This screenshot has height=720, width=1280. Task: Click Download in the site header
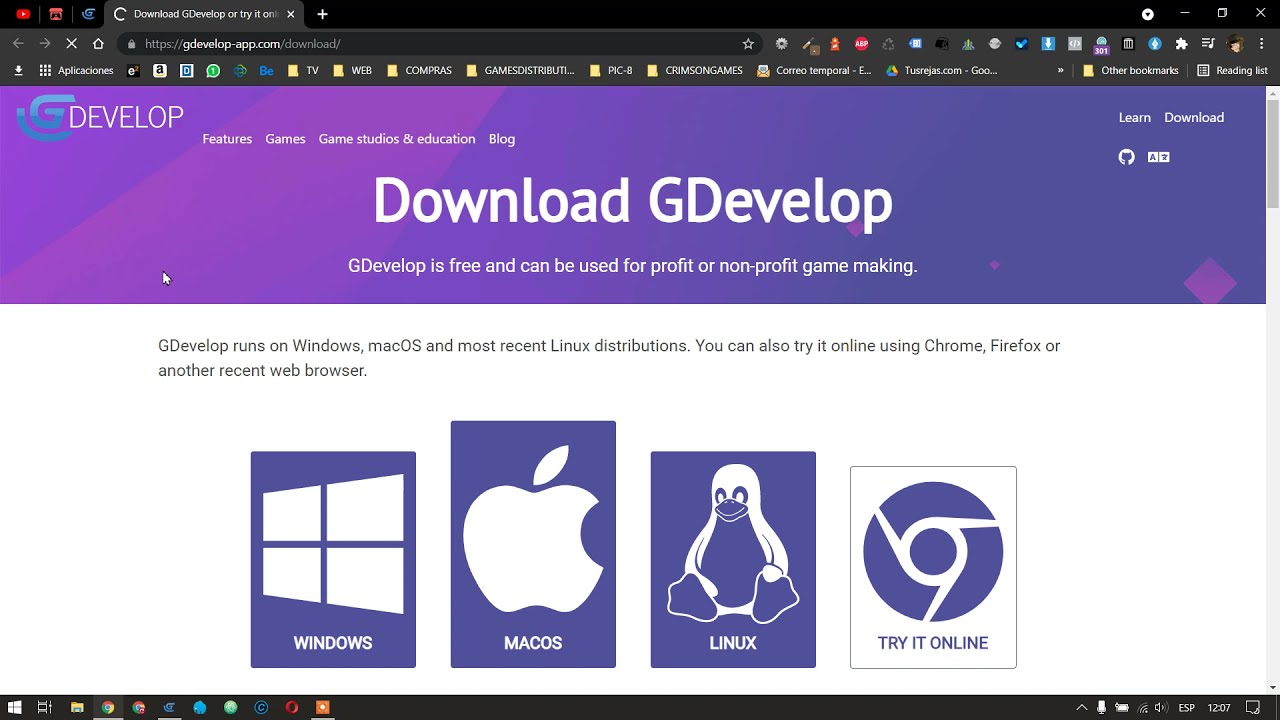tap(1194, 117)
